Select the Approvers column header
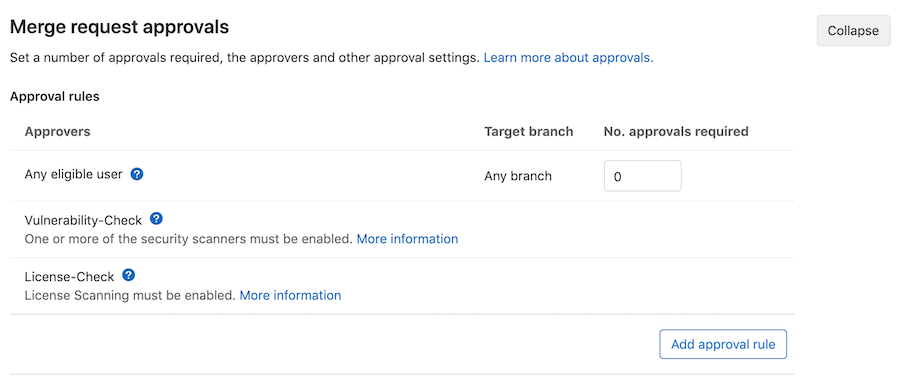The height and width of the screenshot is (384, 900). [x=57, y=131]
